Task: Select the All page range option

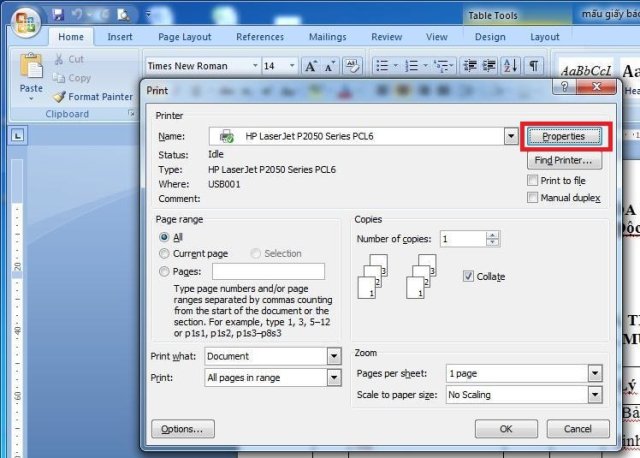Action: [x=164, y=237]
